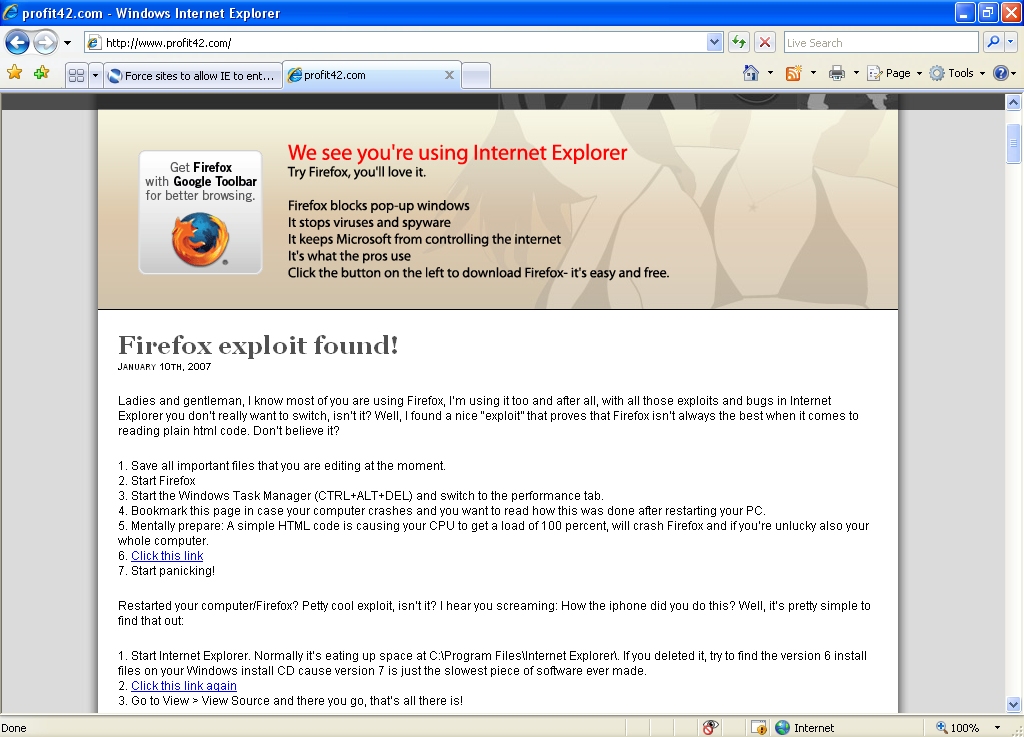Expand the address bar URL history dropdown
Image resolution: width=1024 pixels, height=737 pixels.
714,43
